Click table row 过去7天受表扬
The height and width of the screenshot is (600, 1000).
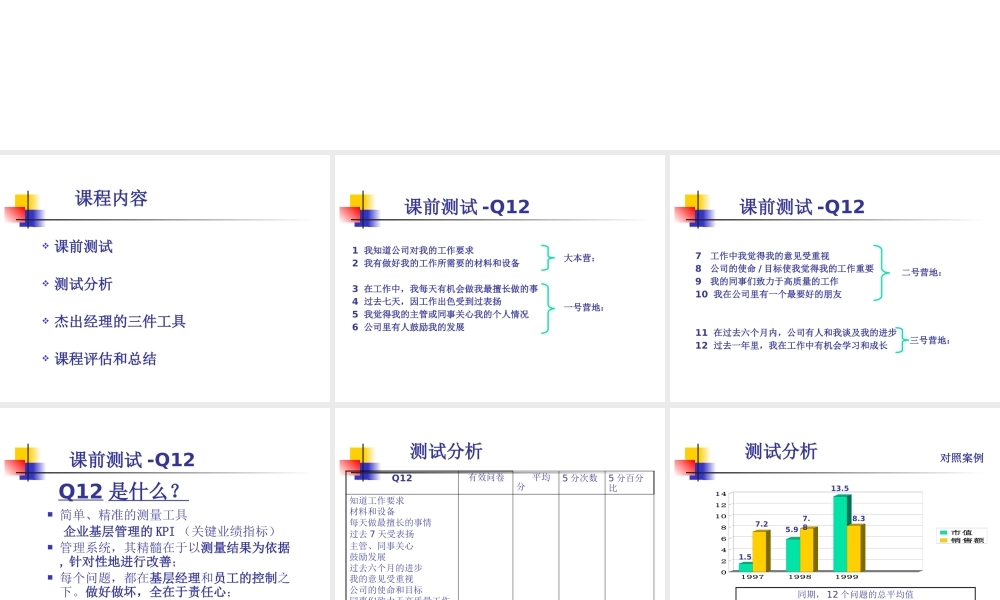click(x=381, y=534)
